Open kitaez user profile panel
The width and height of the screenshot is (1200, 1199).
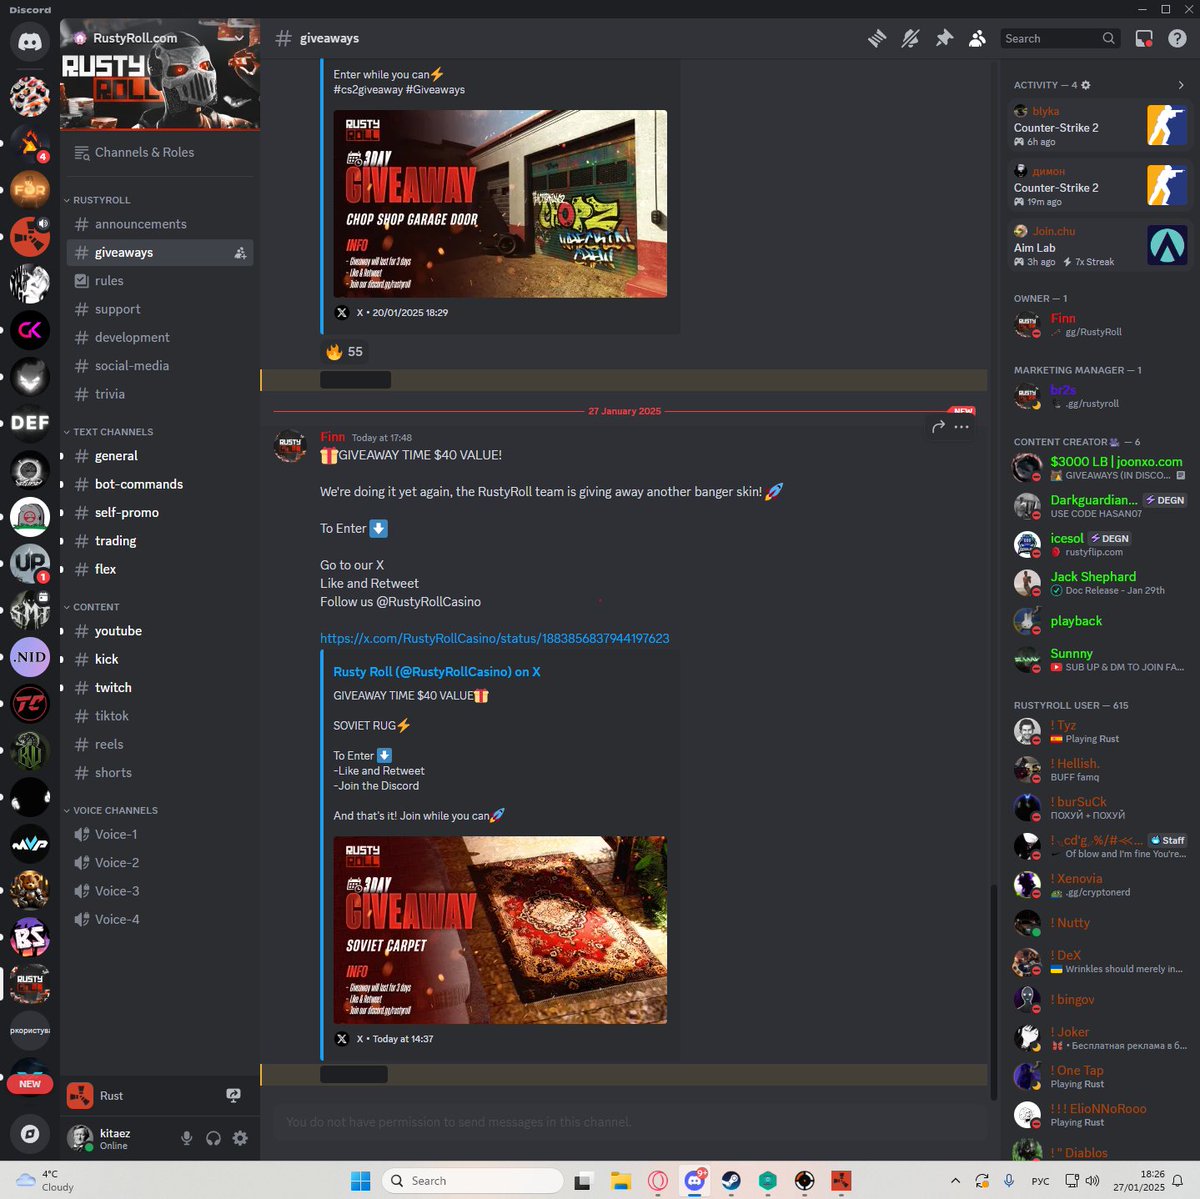(x=115, y=1138)
